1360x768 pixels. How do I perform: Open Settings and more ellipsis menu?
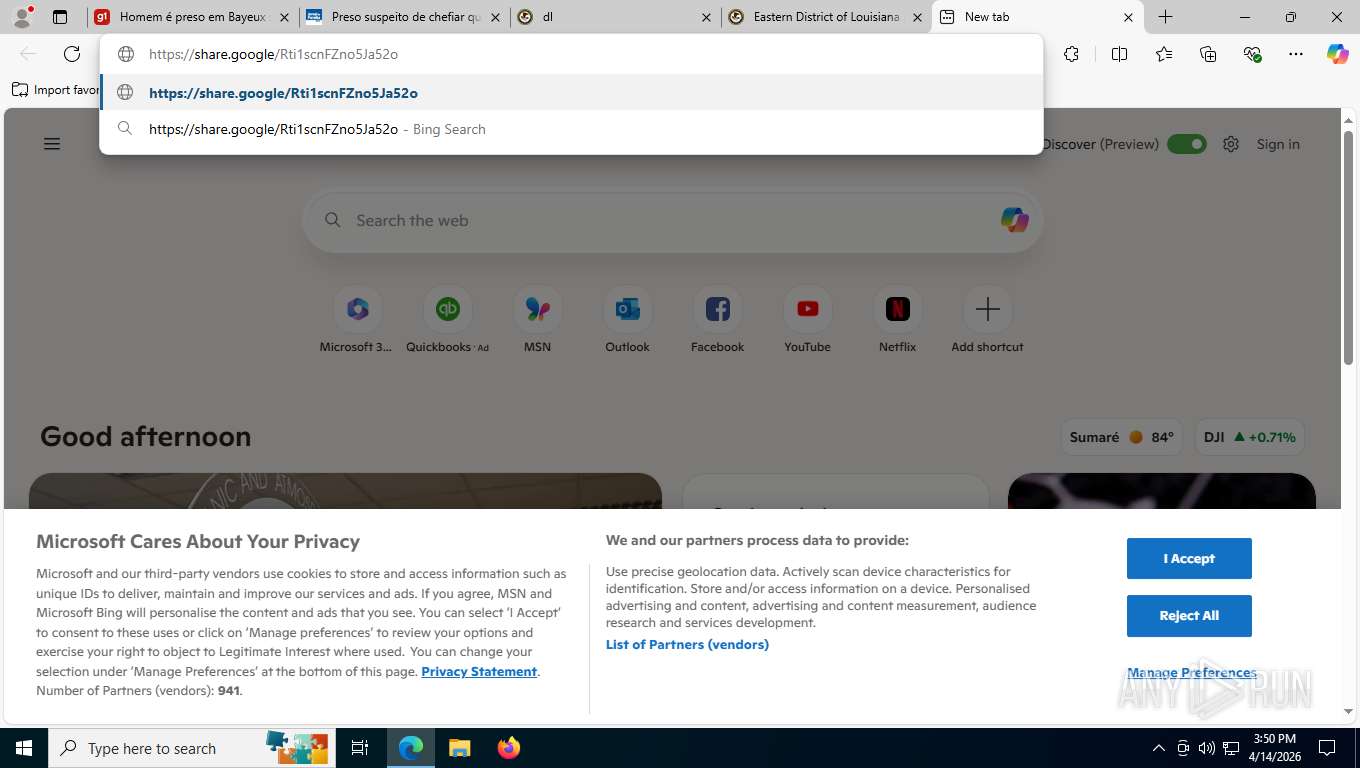[x=1296, y=54]
